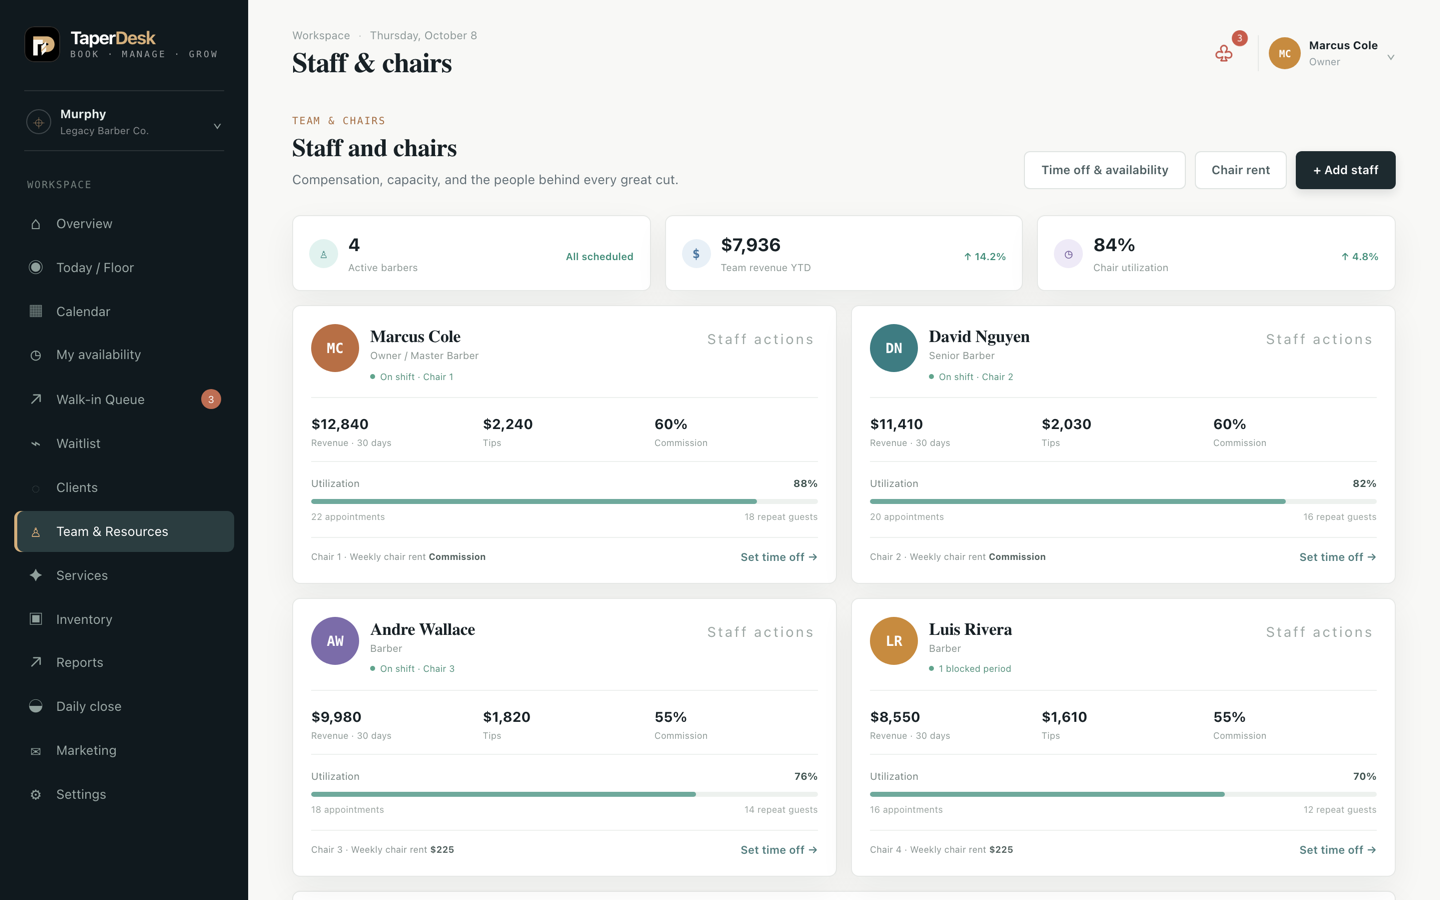1440x900 pixels.
Task: Click Luis Rivera's 70% utilization bar
Action: tap(1123, 794)
